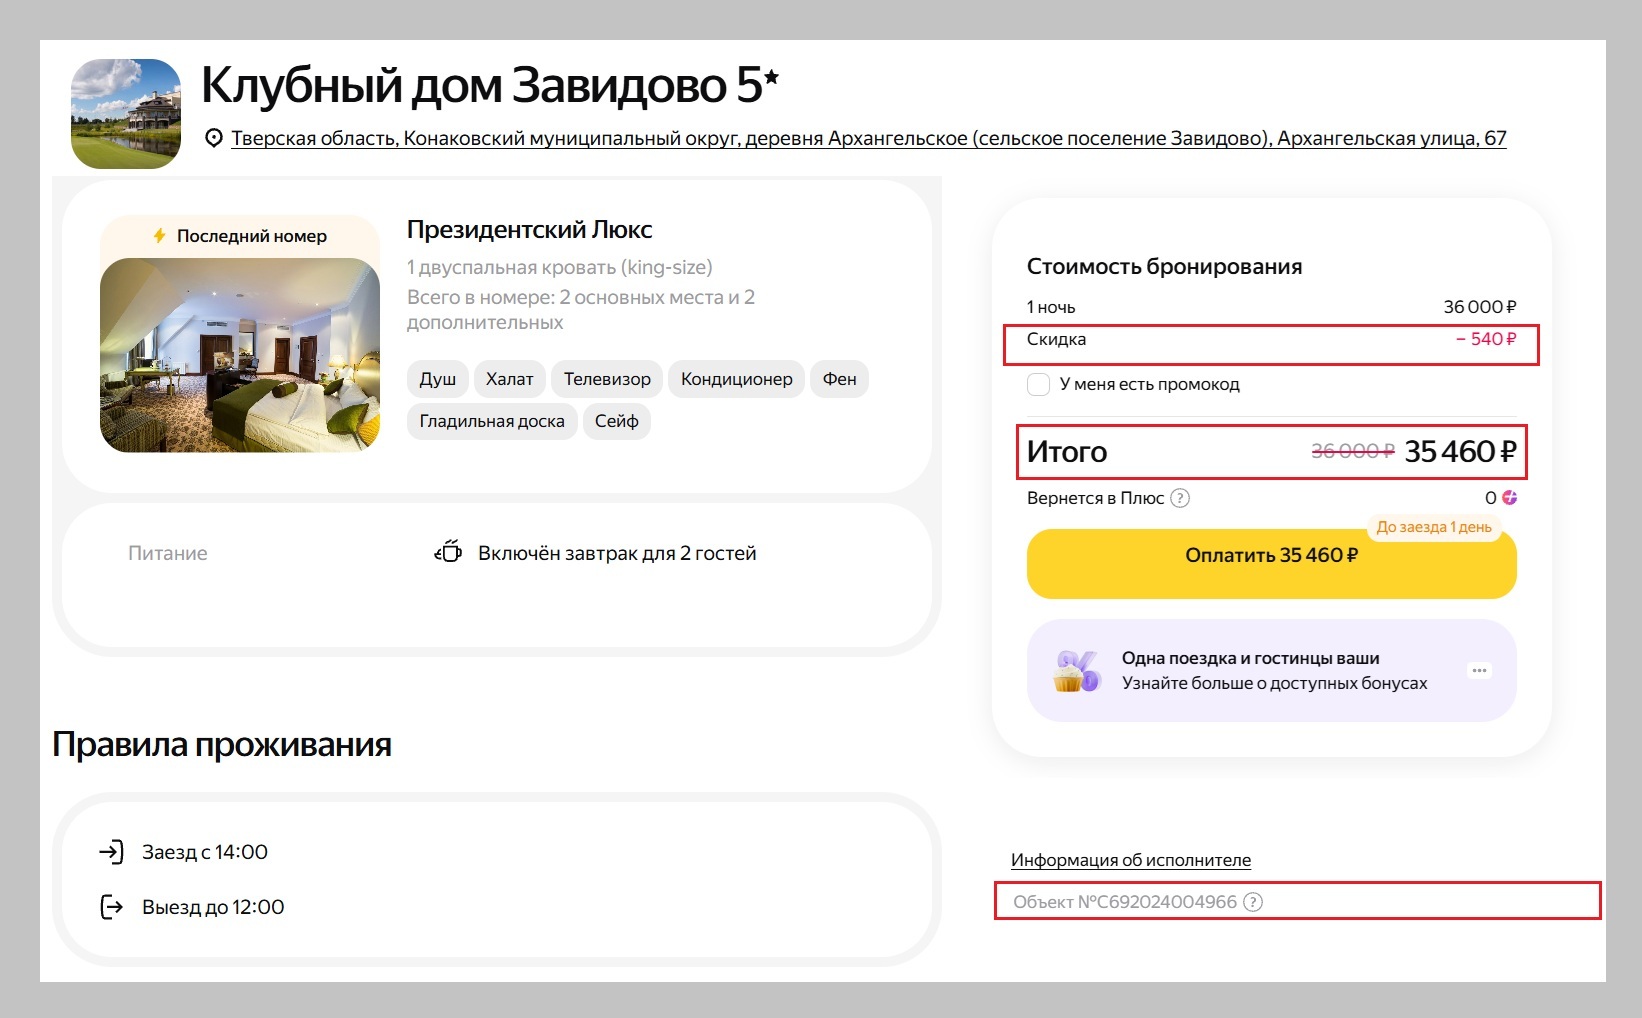Open the Президентский Люкс room photo
Screen dimensions: 1642x1018
(240, 354)
